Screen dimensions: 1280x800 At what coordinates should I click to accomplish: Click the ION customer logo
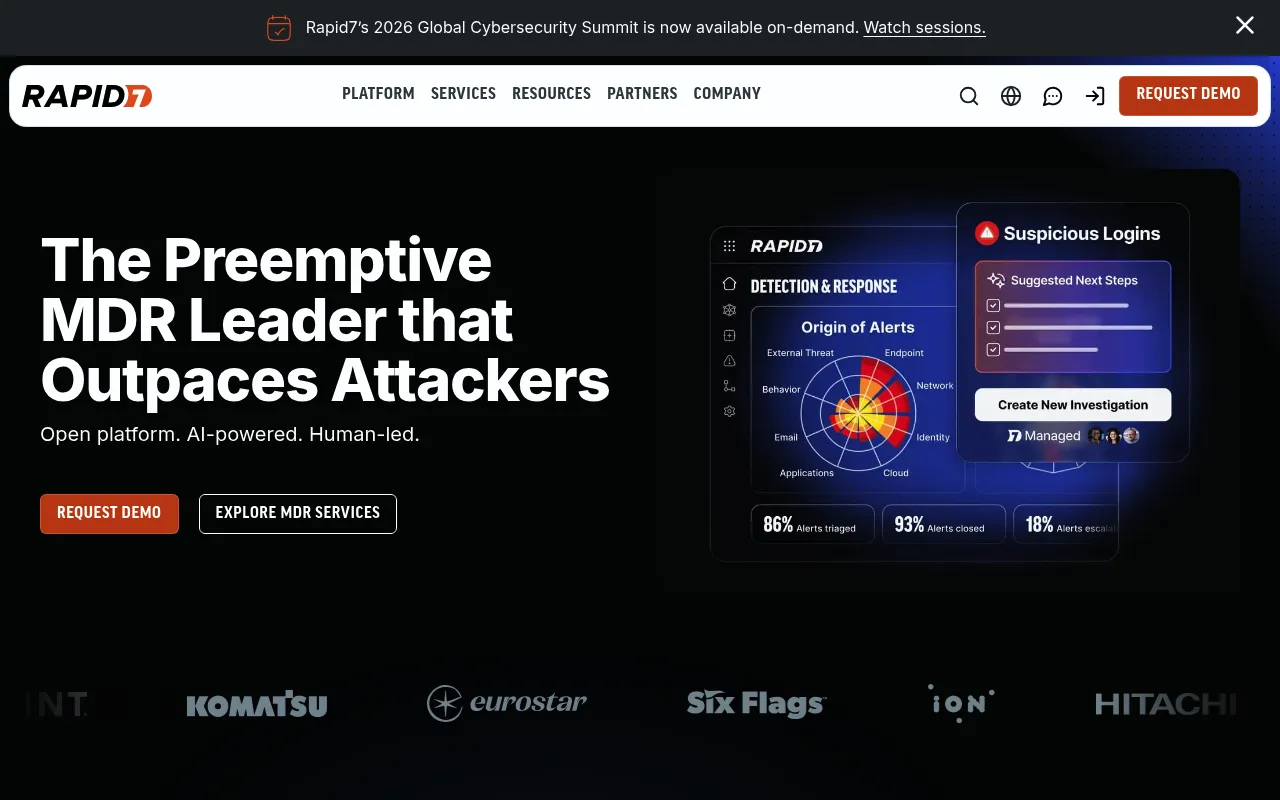click(961, 703)
